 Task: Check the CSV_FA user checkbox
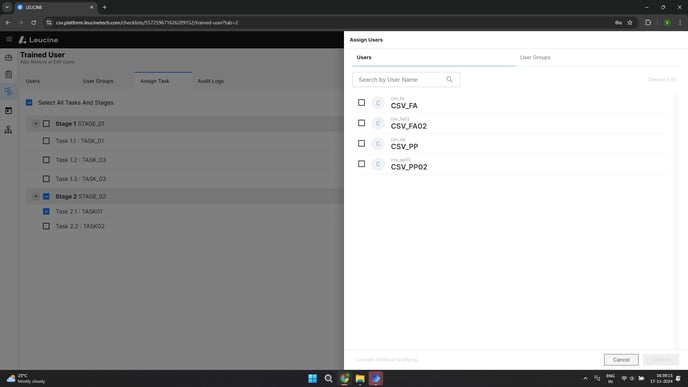coord(361,102)
